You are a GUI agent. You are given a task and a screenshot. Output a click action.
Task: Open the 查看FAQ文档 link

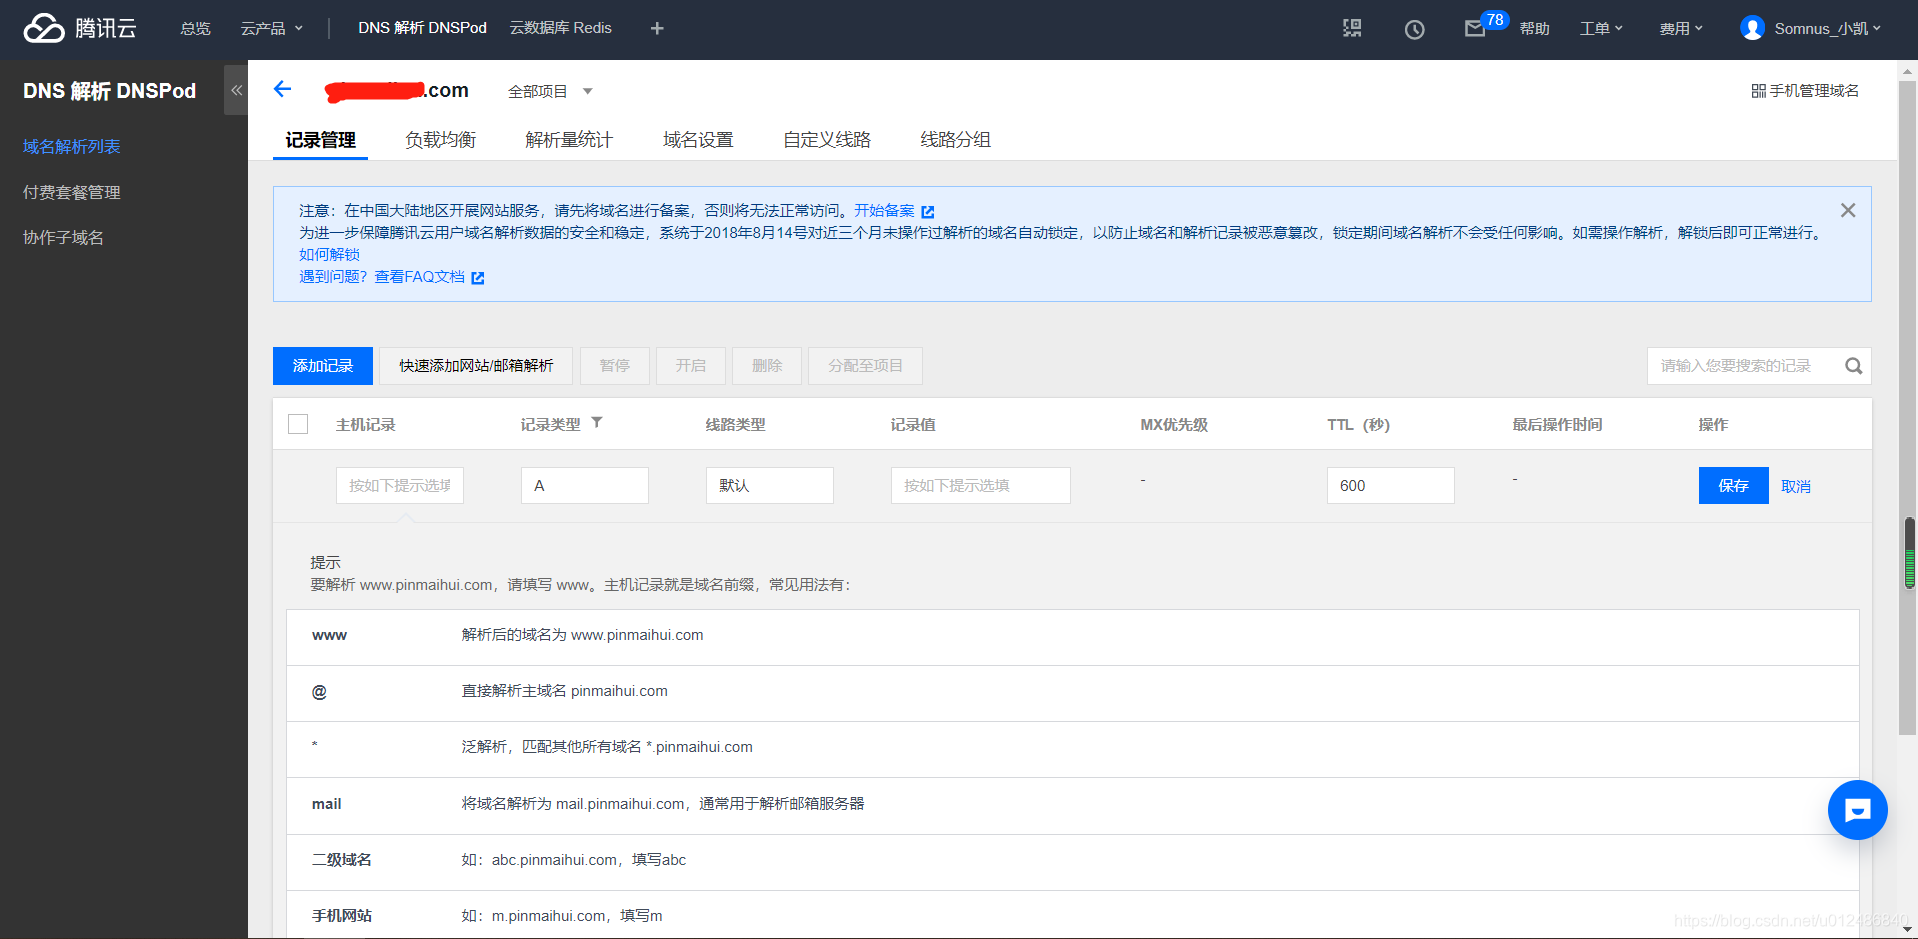(419, 276)
